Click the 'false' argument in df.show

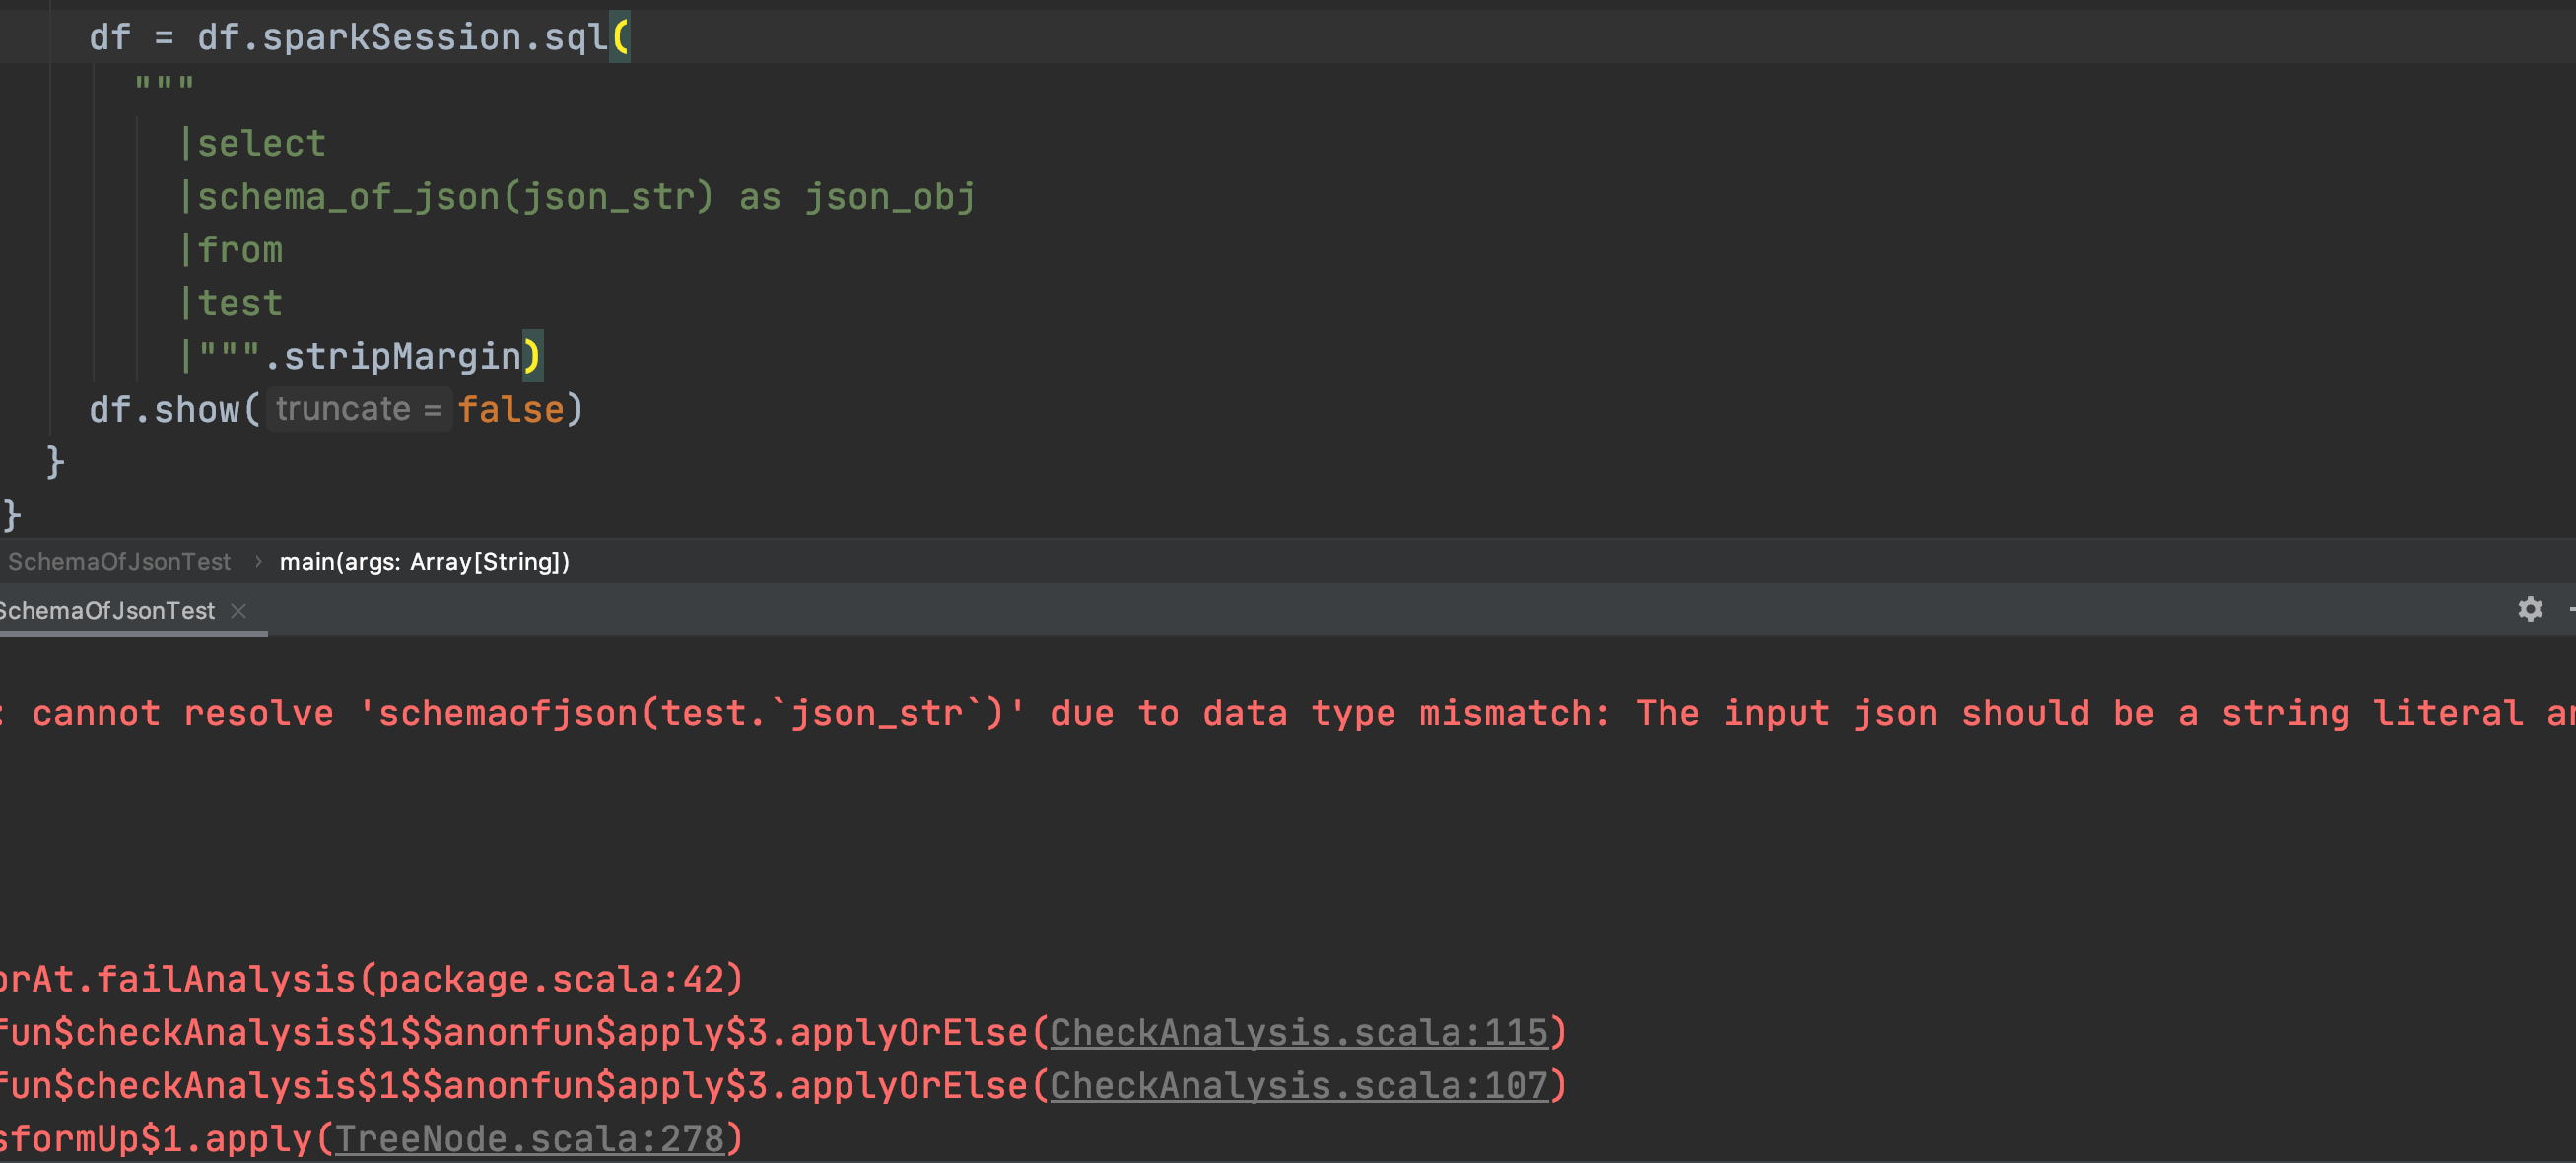coord(511,409)
